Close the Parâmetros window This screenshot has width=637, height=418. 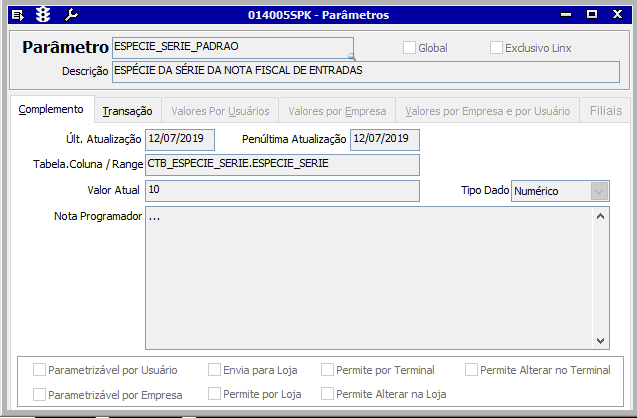[x=618, y=15]
